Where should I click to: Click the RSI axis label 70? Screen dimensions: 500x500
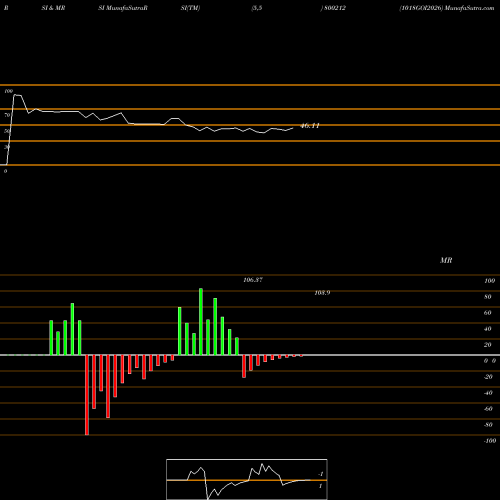click(x=7, y=115)
